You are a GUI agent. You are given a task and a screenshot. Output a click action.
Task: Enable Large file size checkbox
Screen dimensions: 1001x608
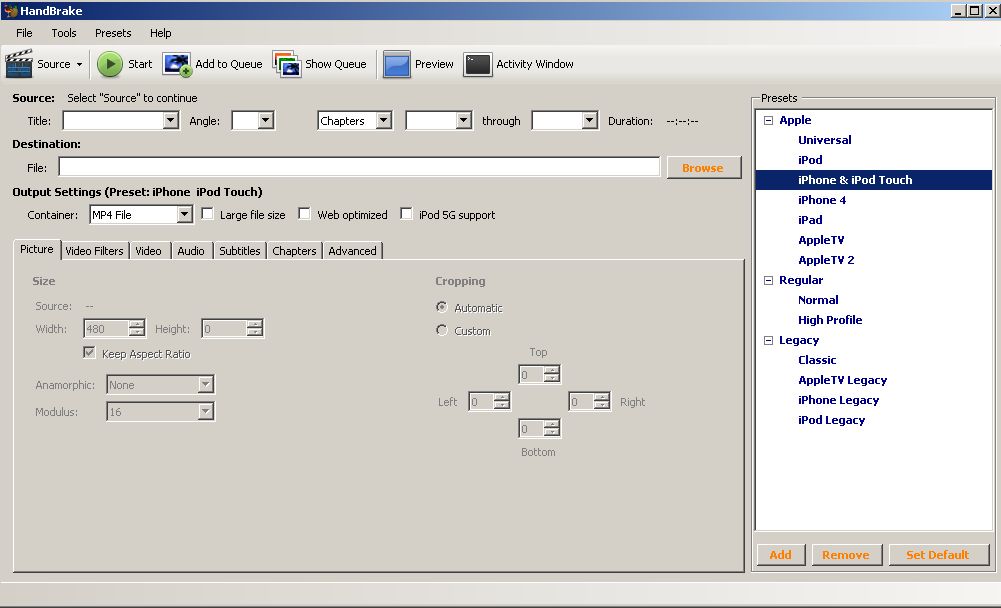tap(207, 214)
